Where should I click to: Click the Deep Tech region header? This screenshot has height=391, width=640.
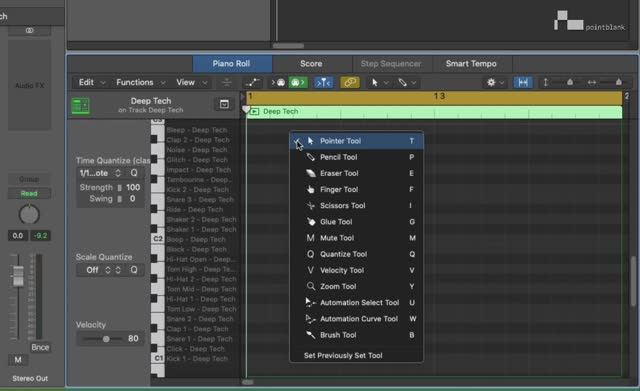[434, 111]
